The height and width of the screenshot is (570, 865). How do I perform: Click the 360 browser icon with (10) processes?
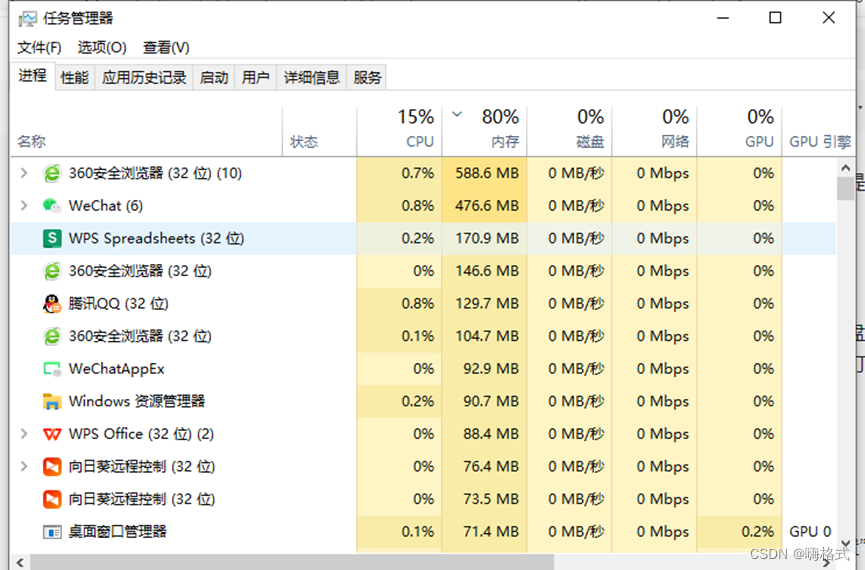52,173
